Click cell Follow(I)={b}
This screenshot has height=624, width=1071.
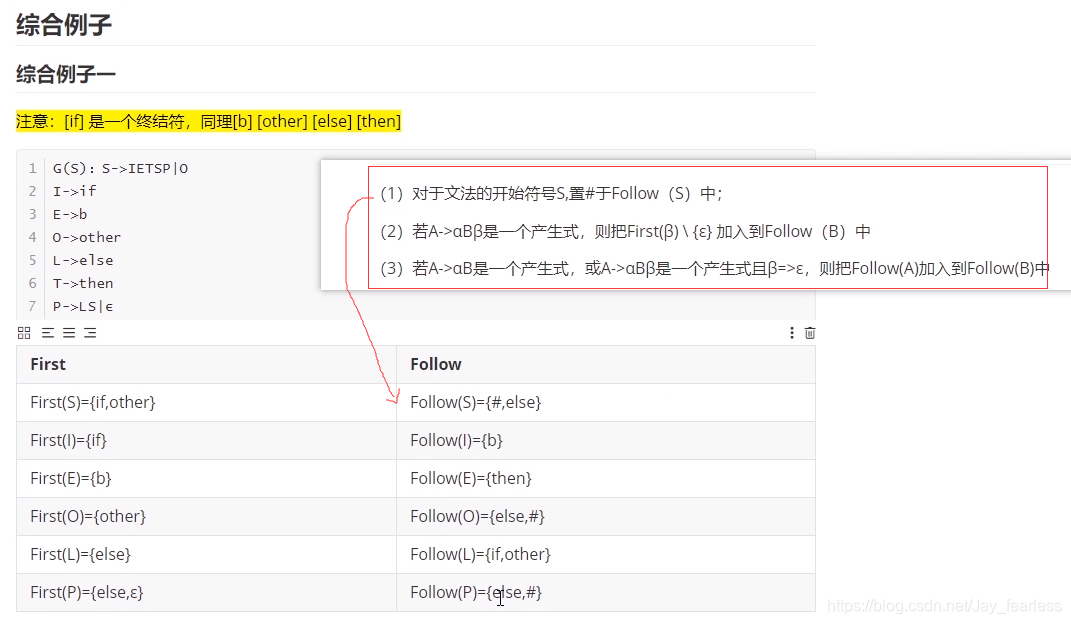click(x=606, y=440)
